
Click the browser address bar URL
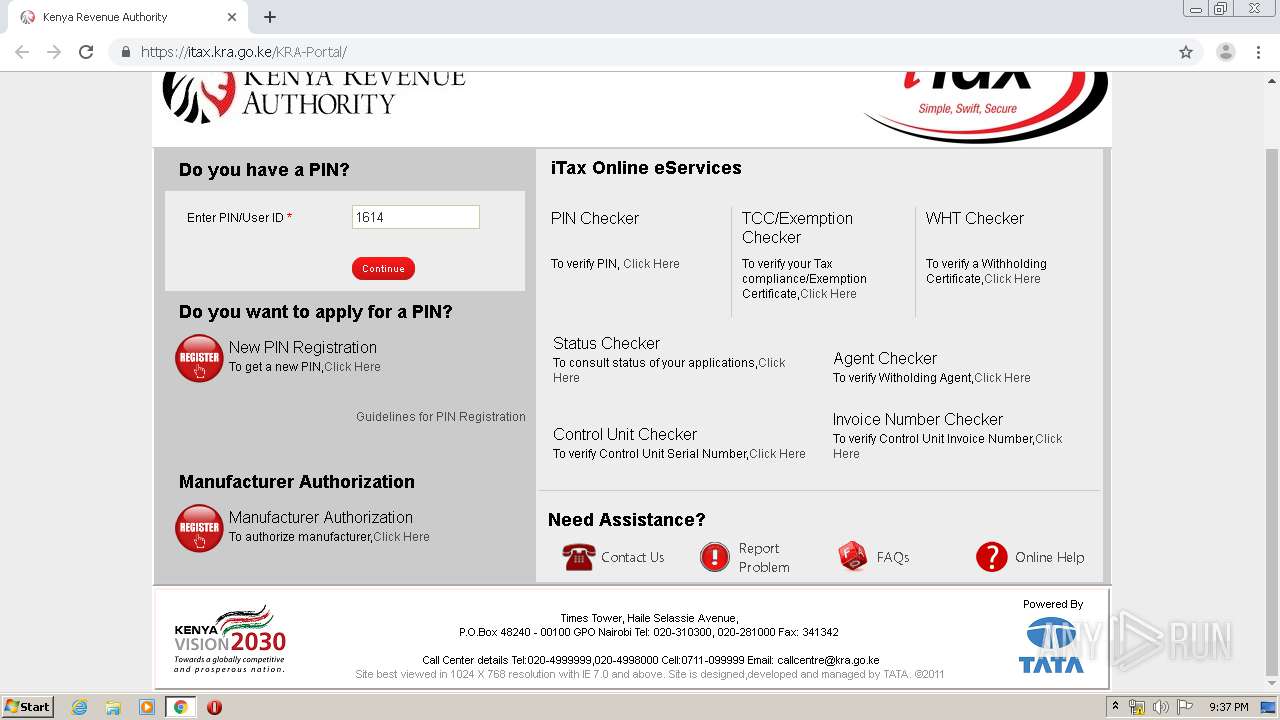pyautogui.click(x=244, y=52)
